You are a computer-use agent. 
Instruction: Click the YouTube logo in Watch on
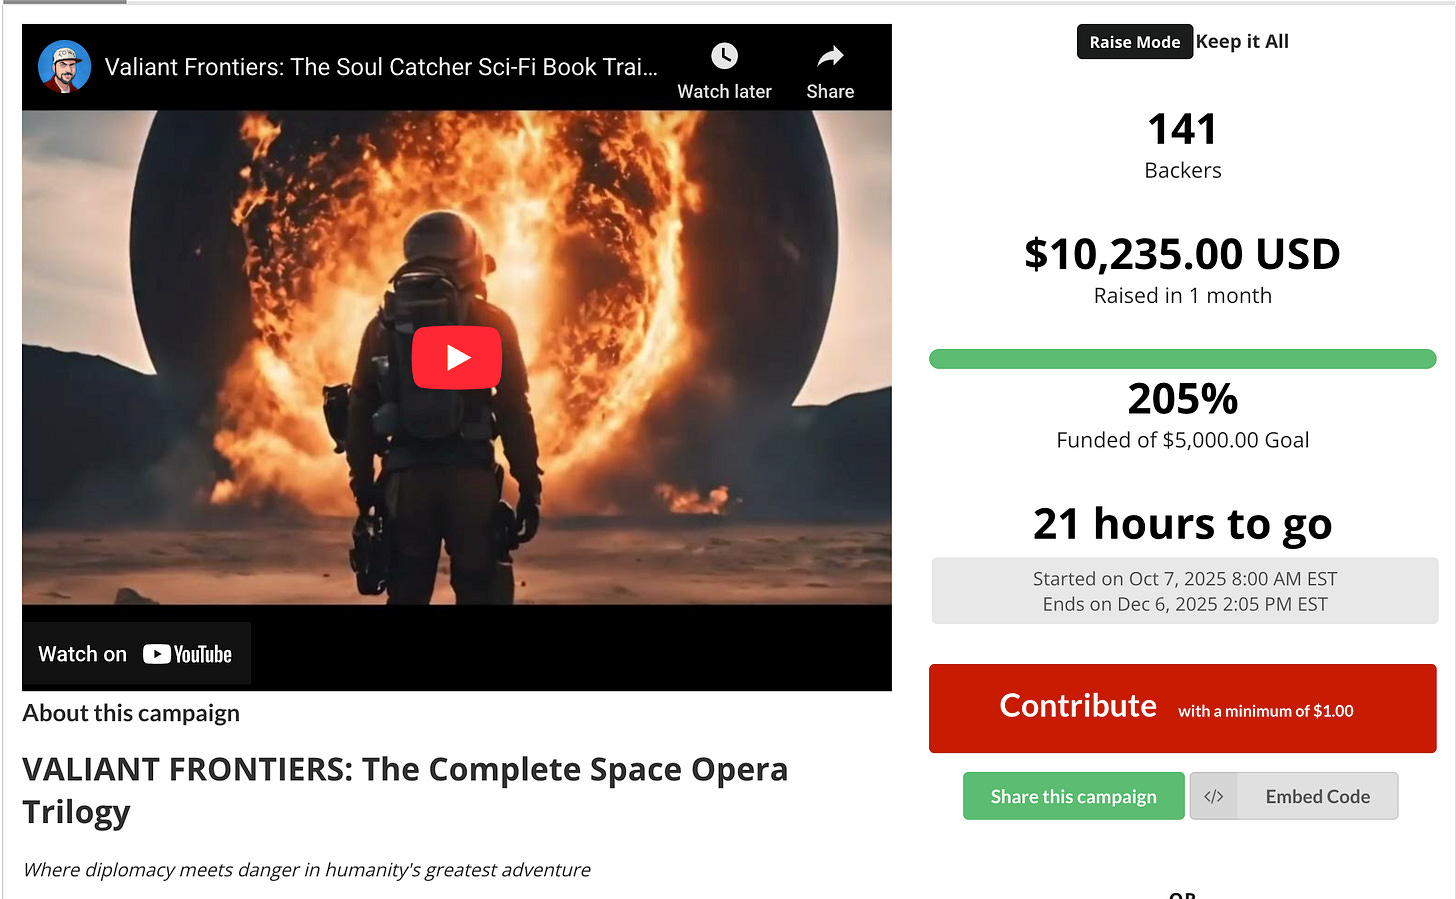[187, 654]
